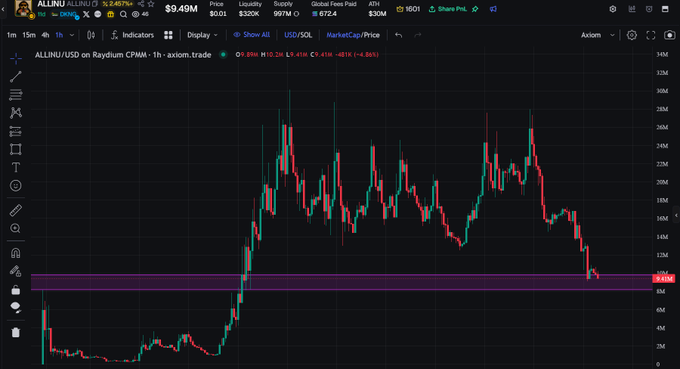This screenshot has width=680, height=369.
Task: Open the long position forecasting tool
Action: pos(16,131)
